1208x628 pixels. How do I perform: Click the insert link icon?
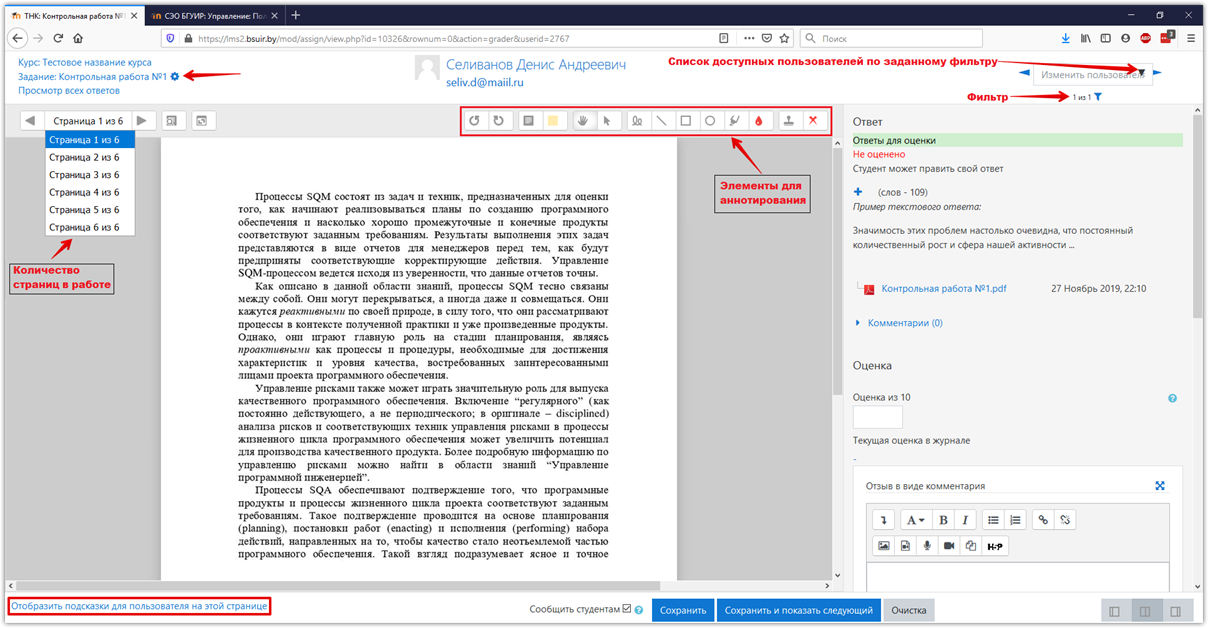coord(1043,520)
